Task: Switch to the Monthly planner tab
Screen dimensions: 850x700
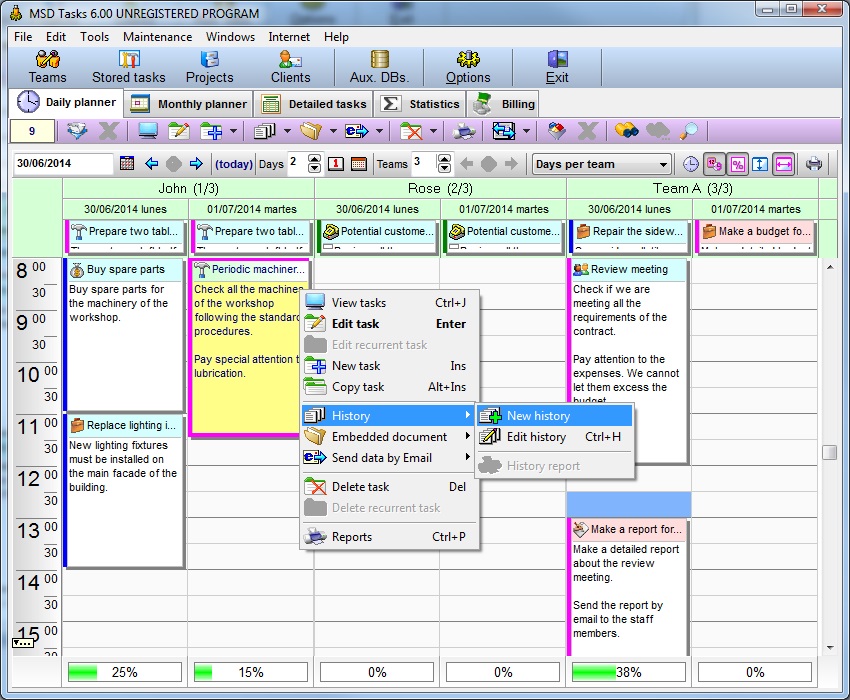Action: [x=189, y=104]
